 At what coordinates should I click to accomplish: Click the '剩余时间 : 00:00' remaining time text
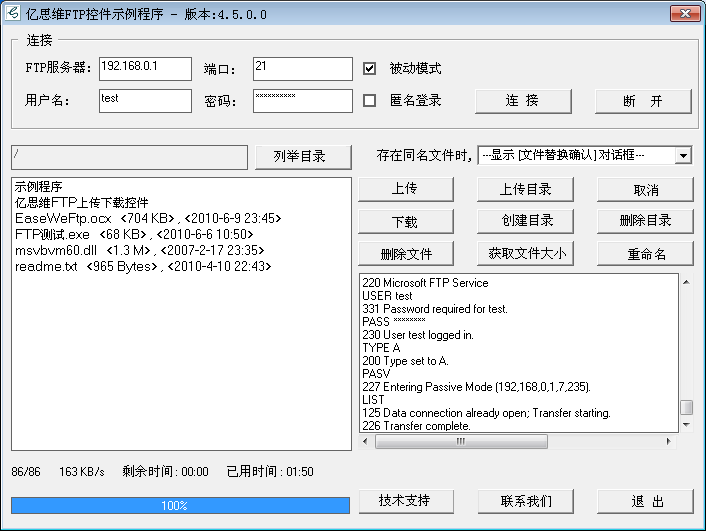pos(165,472)
